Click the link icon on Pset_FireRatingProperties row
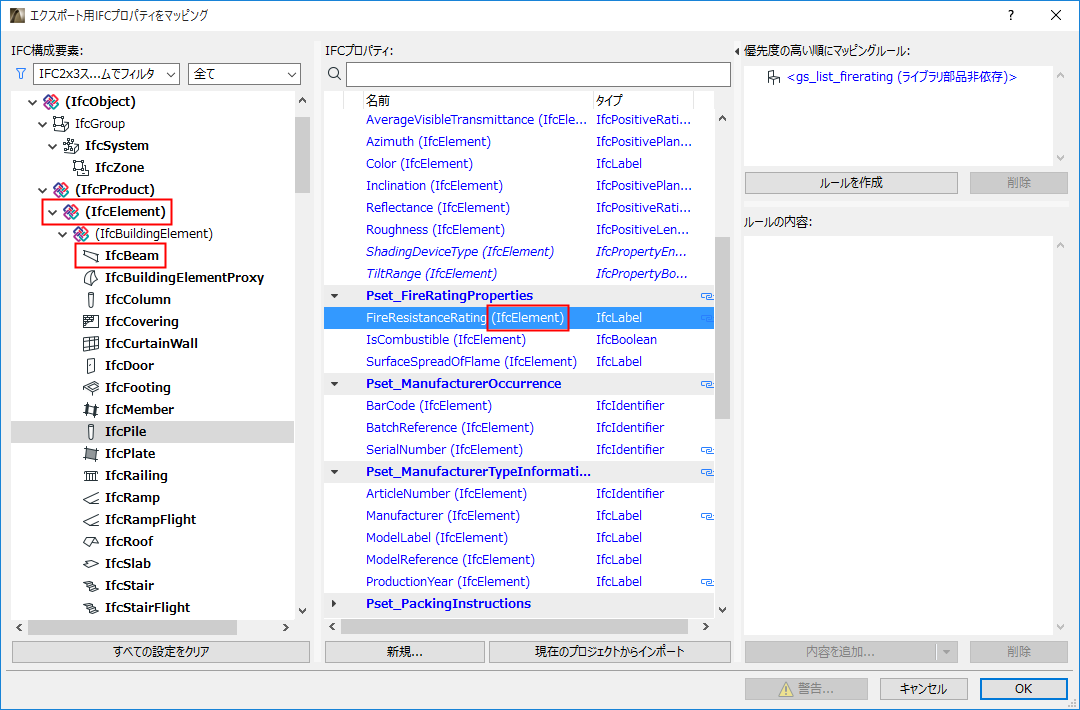1080x710 pixels. pyautogui.click(x=707, y=296)
